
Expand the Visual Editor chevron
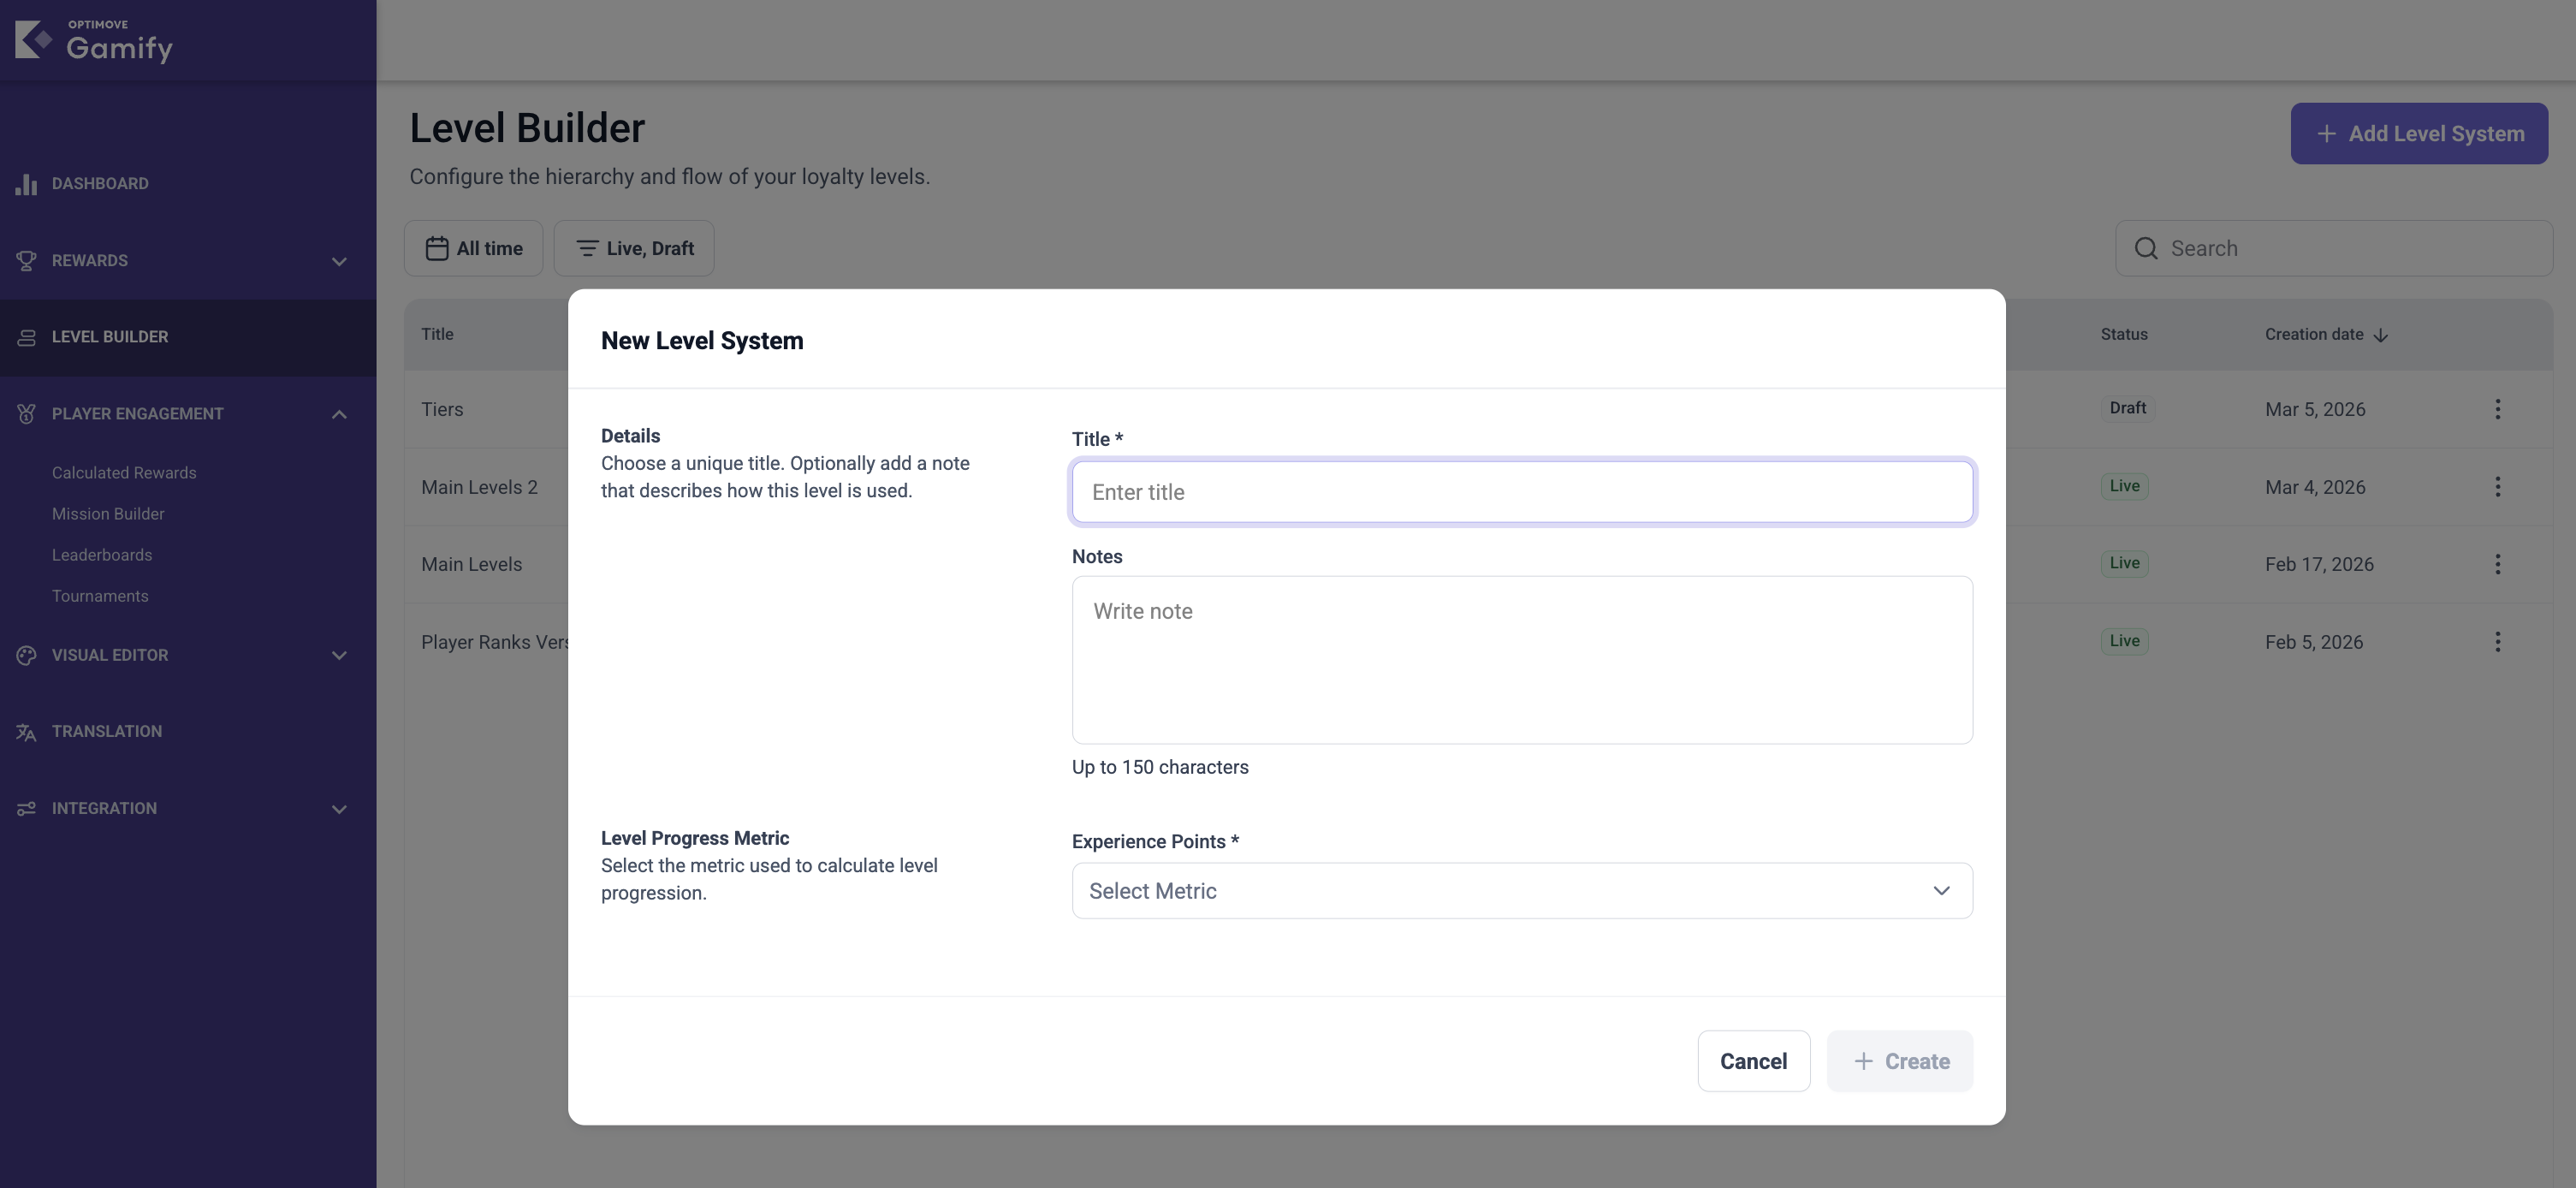click(x=339, y=655)
